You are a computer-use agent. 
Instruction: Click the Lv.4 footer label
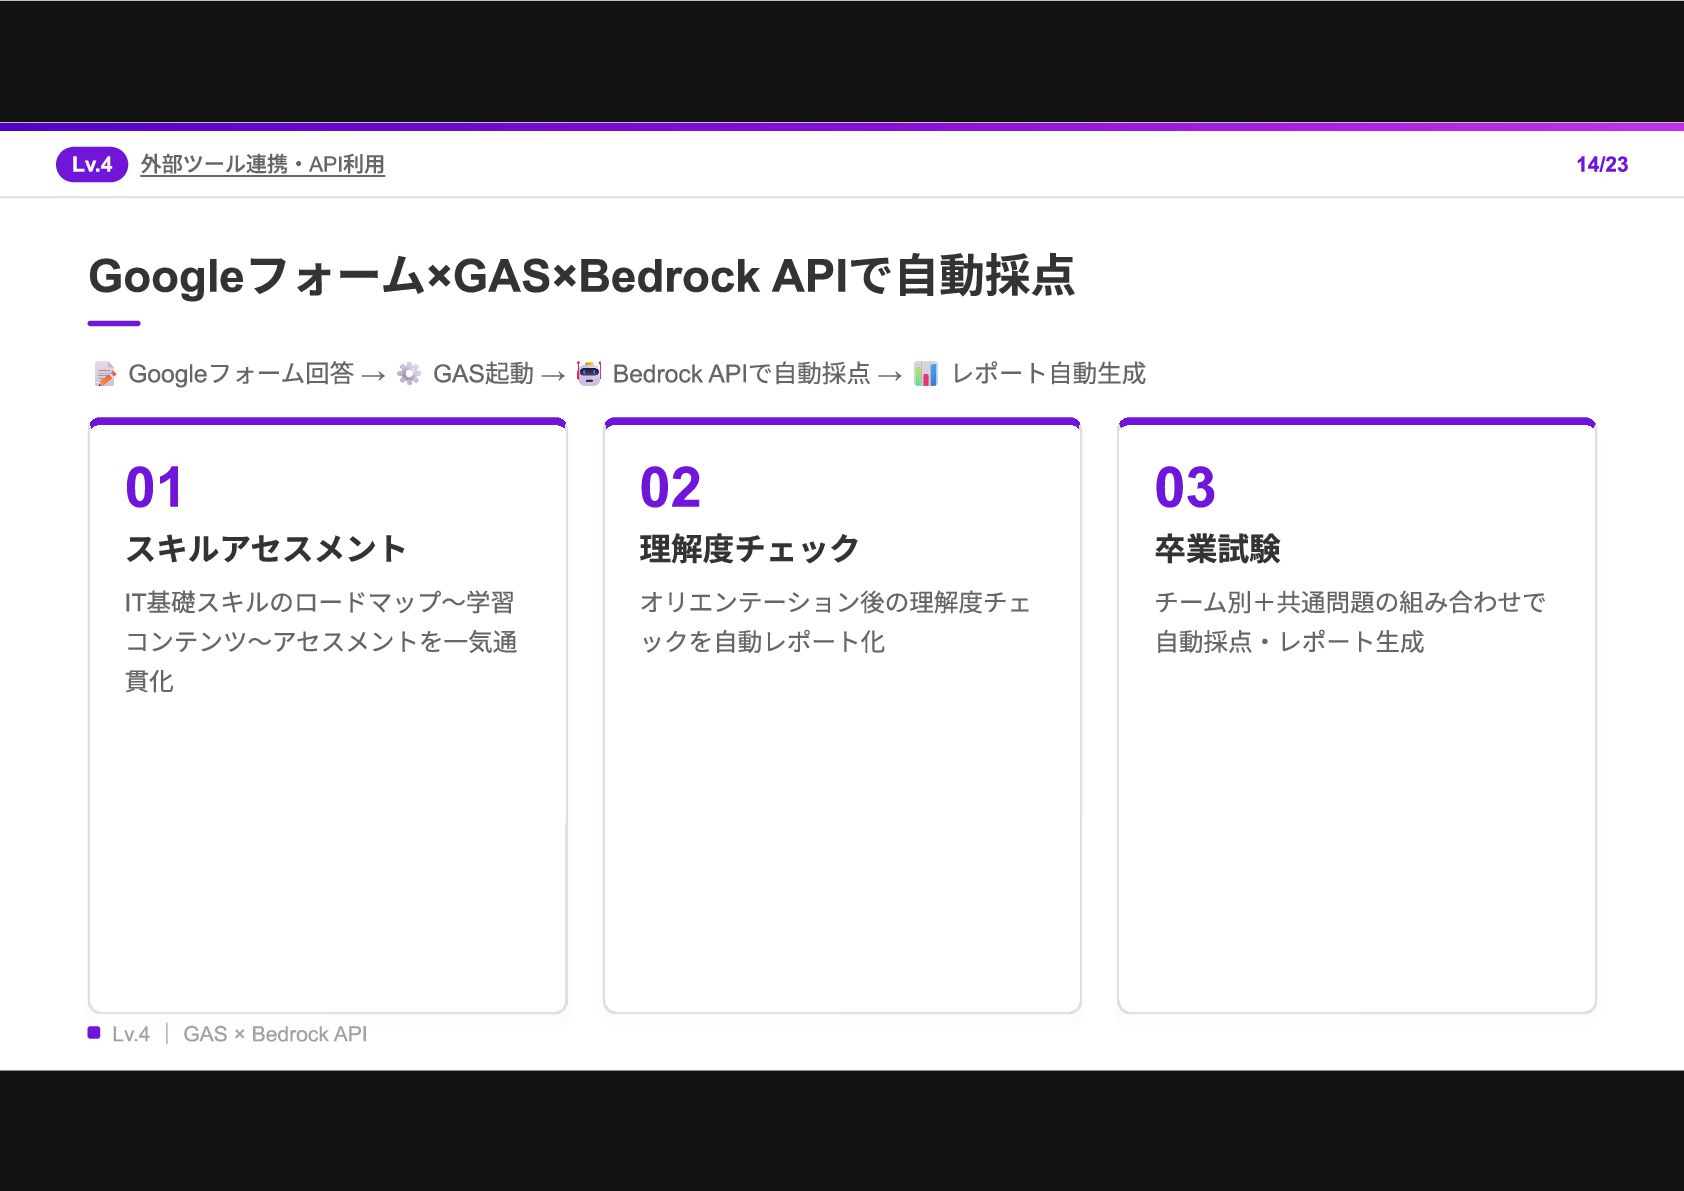[x=131, y=1034]
